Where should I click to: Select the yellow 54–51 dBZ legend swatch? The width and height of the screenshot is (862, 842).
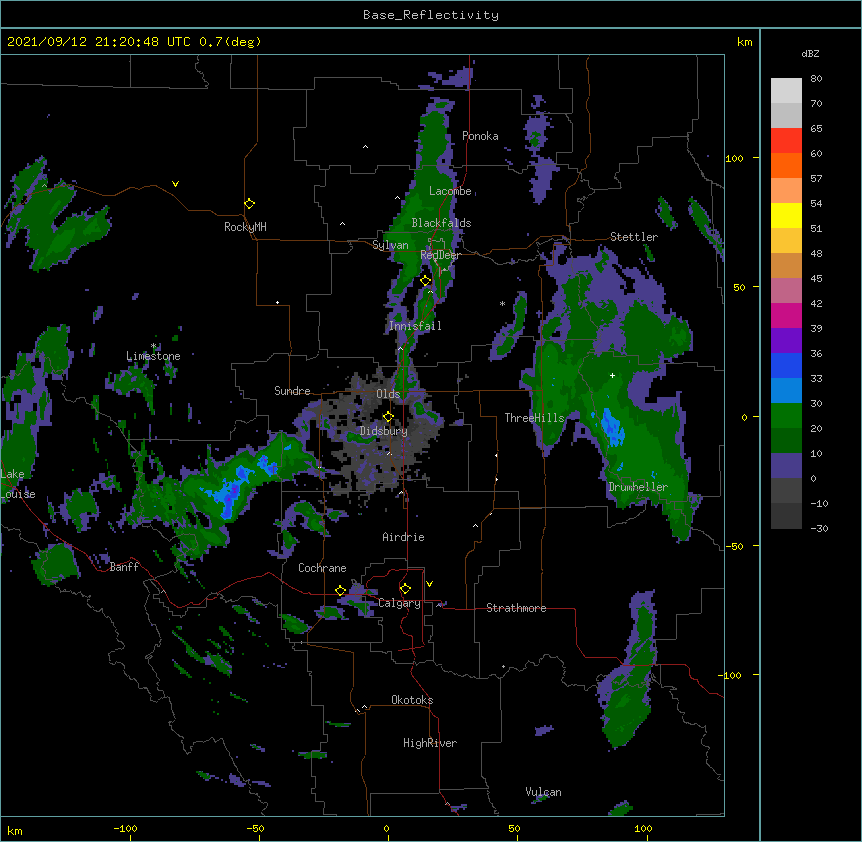pos(786,215)
